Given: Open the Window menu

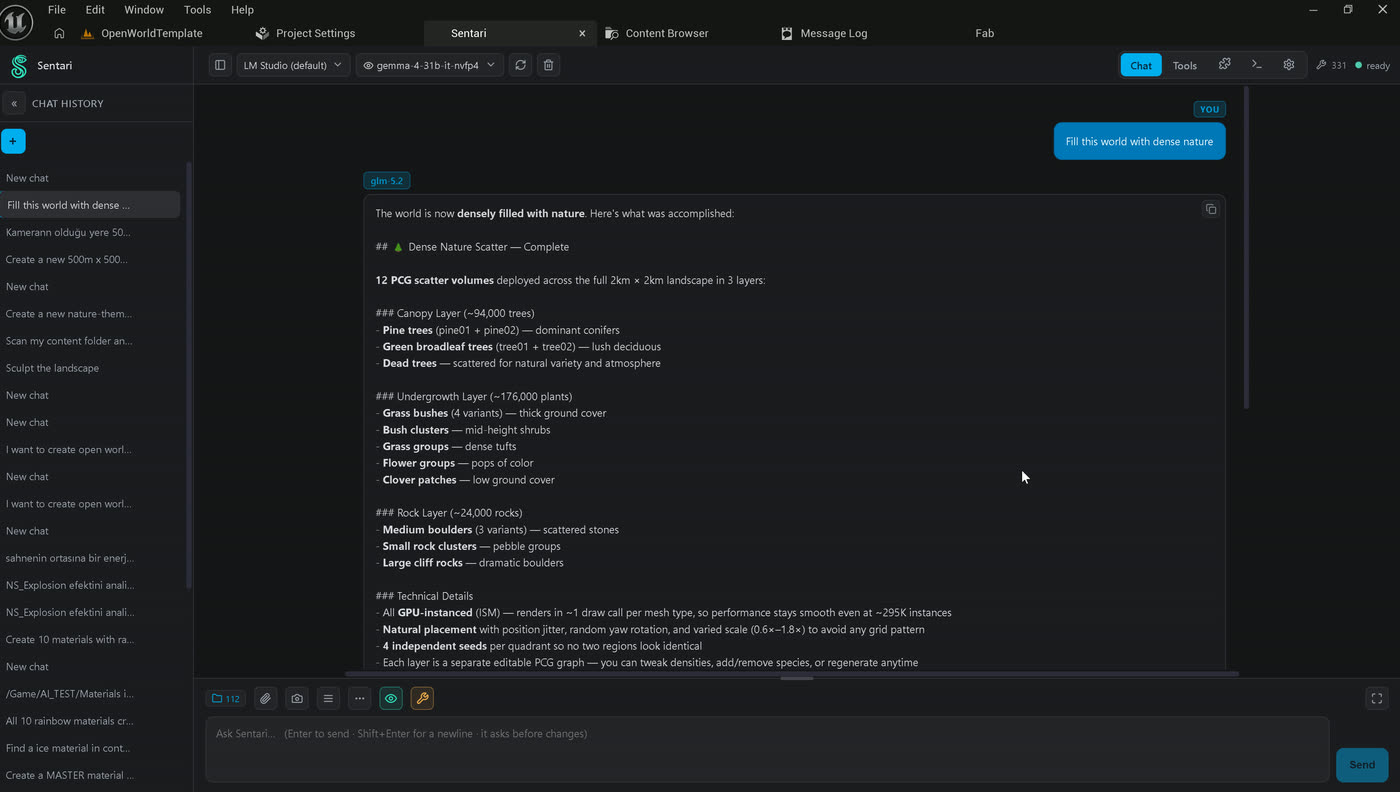Looking at the screenshot, I should click(144, 9).
